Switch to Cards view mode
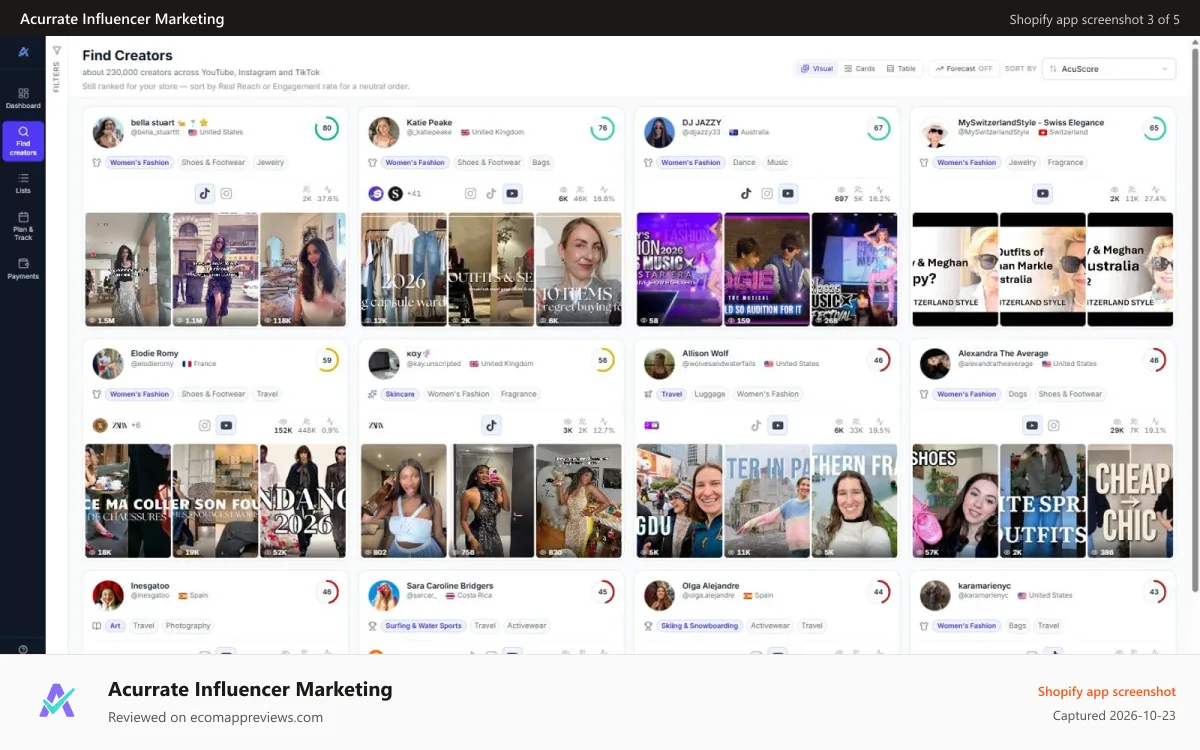Screen dimensions: 1200x750 click(x=860, y=69)
